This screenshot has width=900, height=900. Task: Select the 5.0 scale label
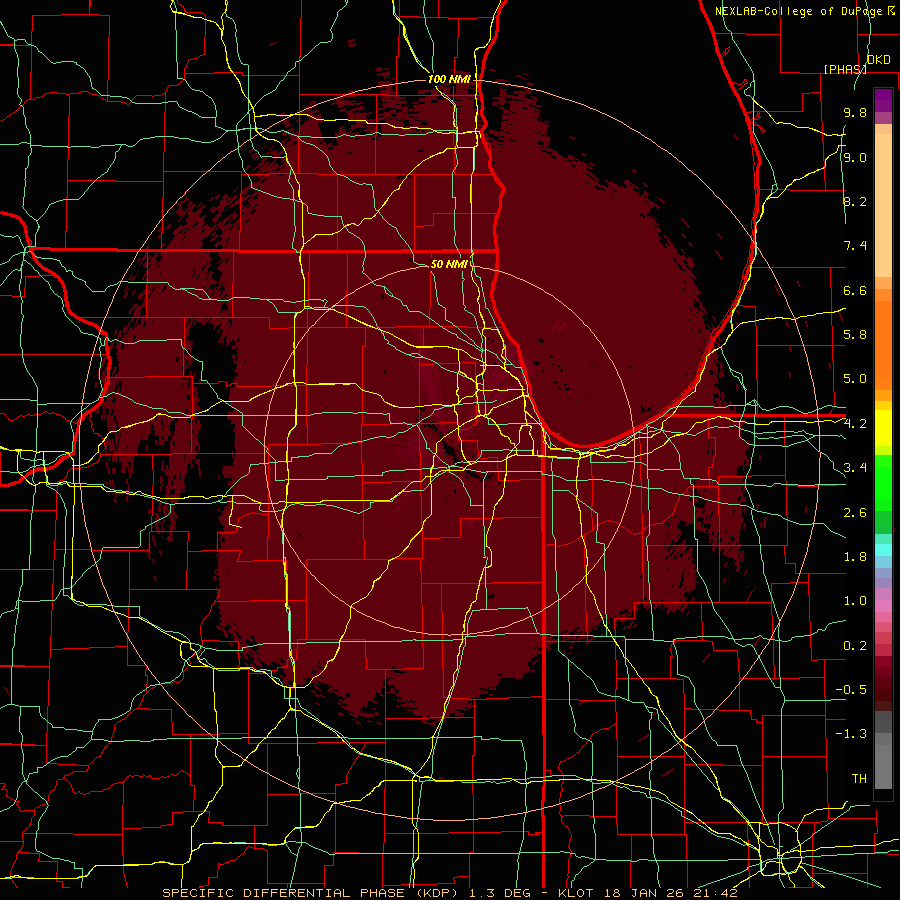855,379
